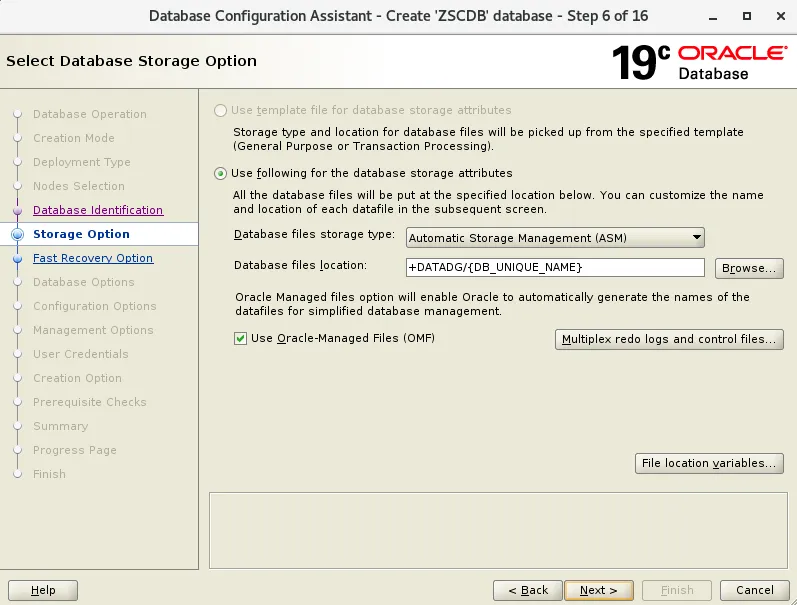Screen dimensions: 797x605
Task: Click the Fast Recovery Option step bullet
Action: (x=18, y=258)
